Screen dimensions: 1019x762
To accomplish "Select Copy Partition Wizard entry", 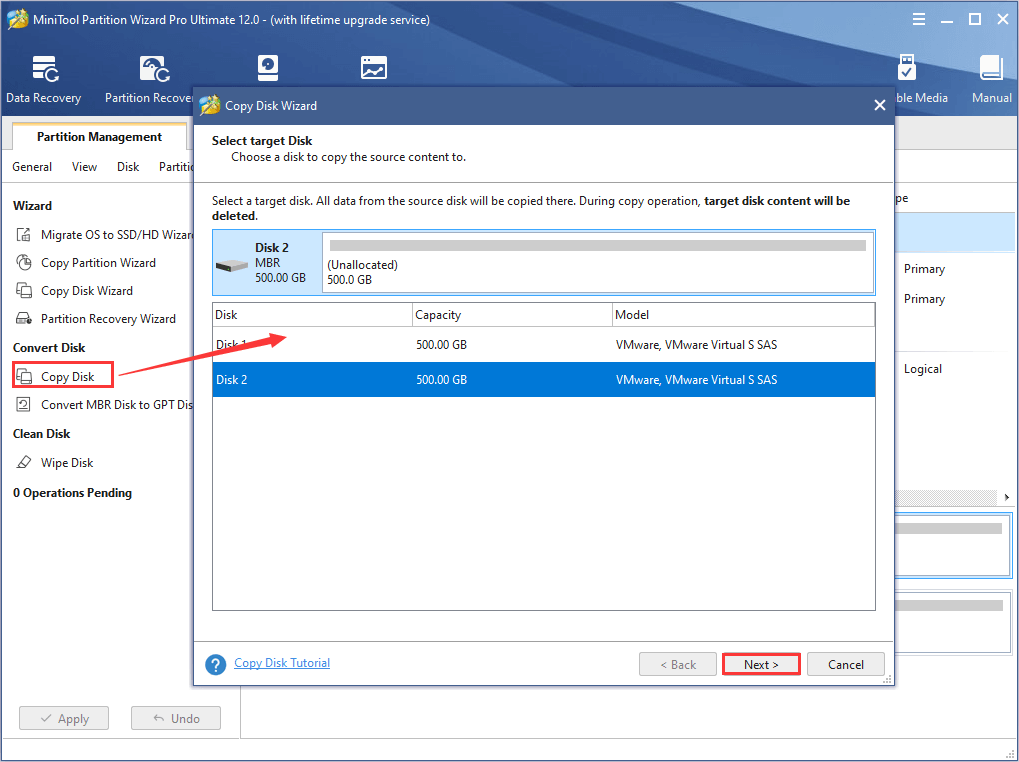I will (x=98, y=262).
